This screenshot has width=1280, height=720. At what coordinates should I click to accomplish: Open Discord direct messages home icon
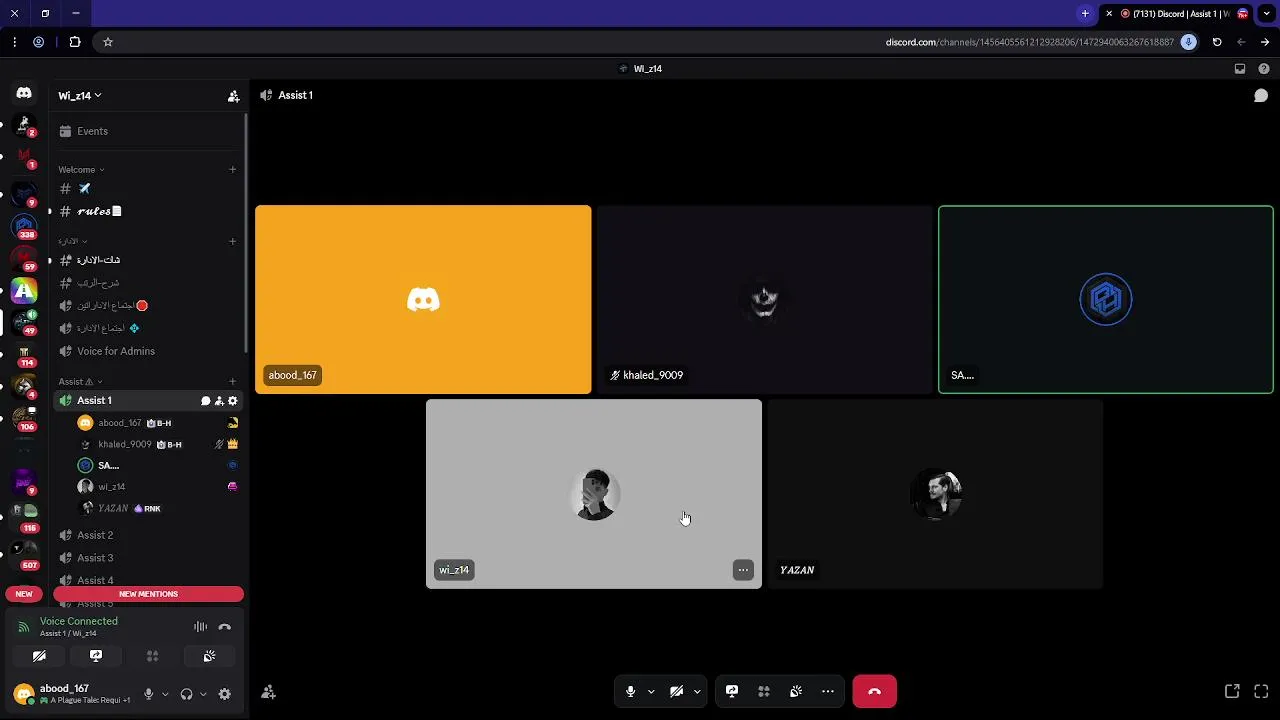[24, 93]
